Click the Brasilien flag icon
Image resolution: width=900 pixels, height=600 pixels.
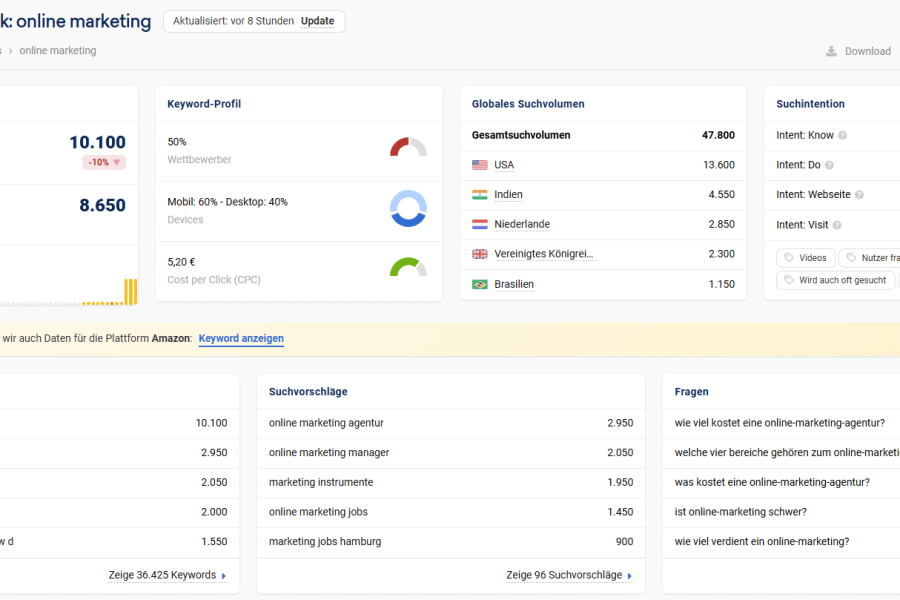click(480, 284)
